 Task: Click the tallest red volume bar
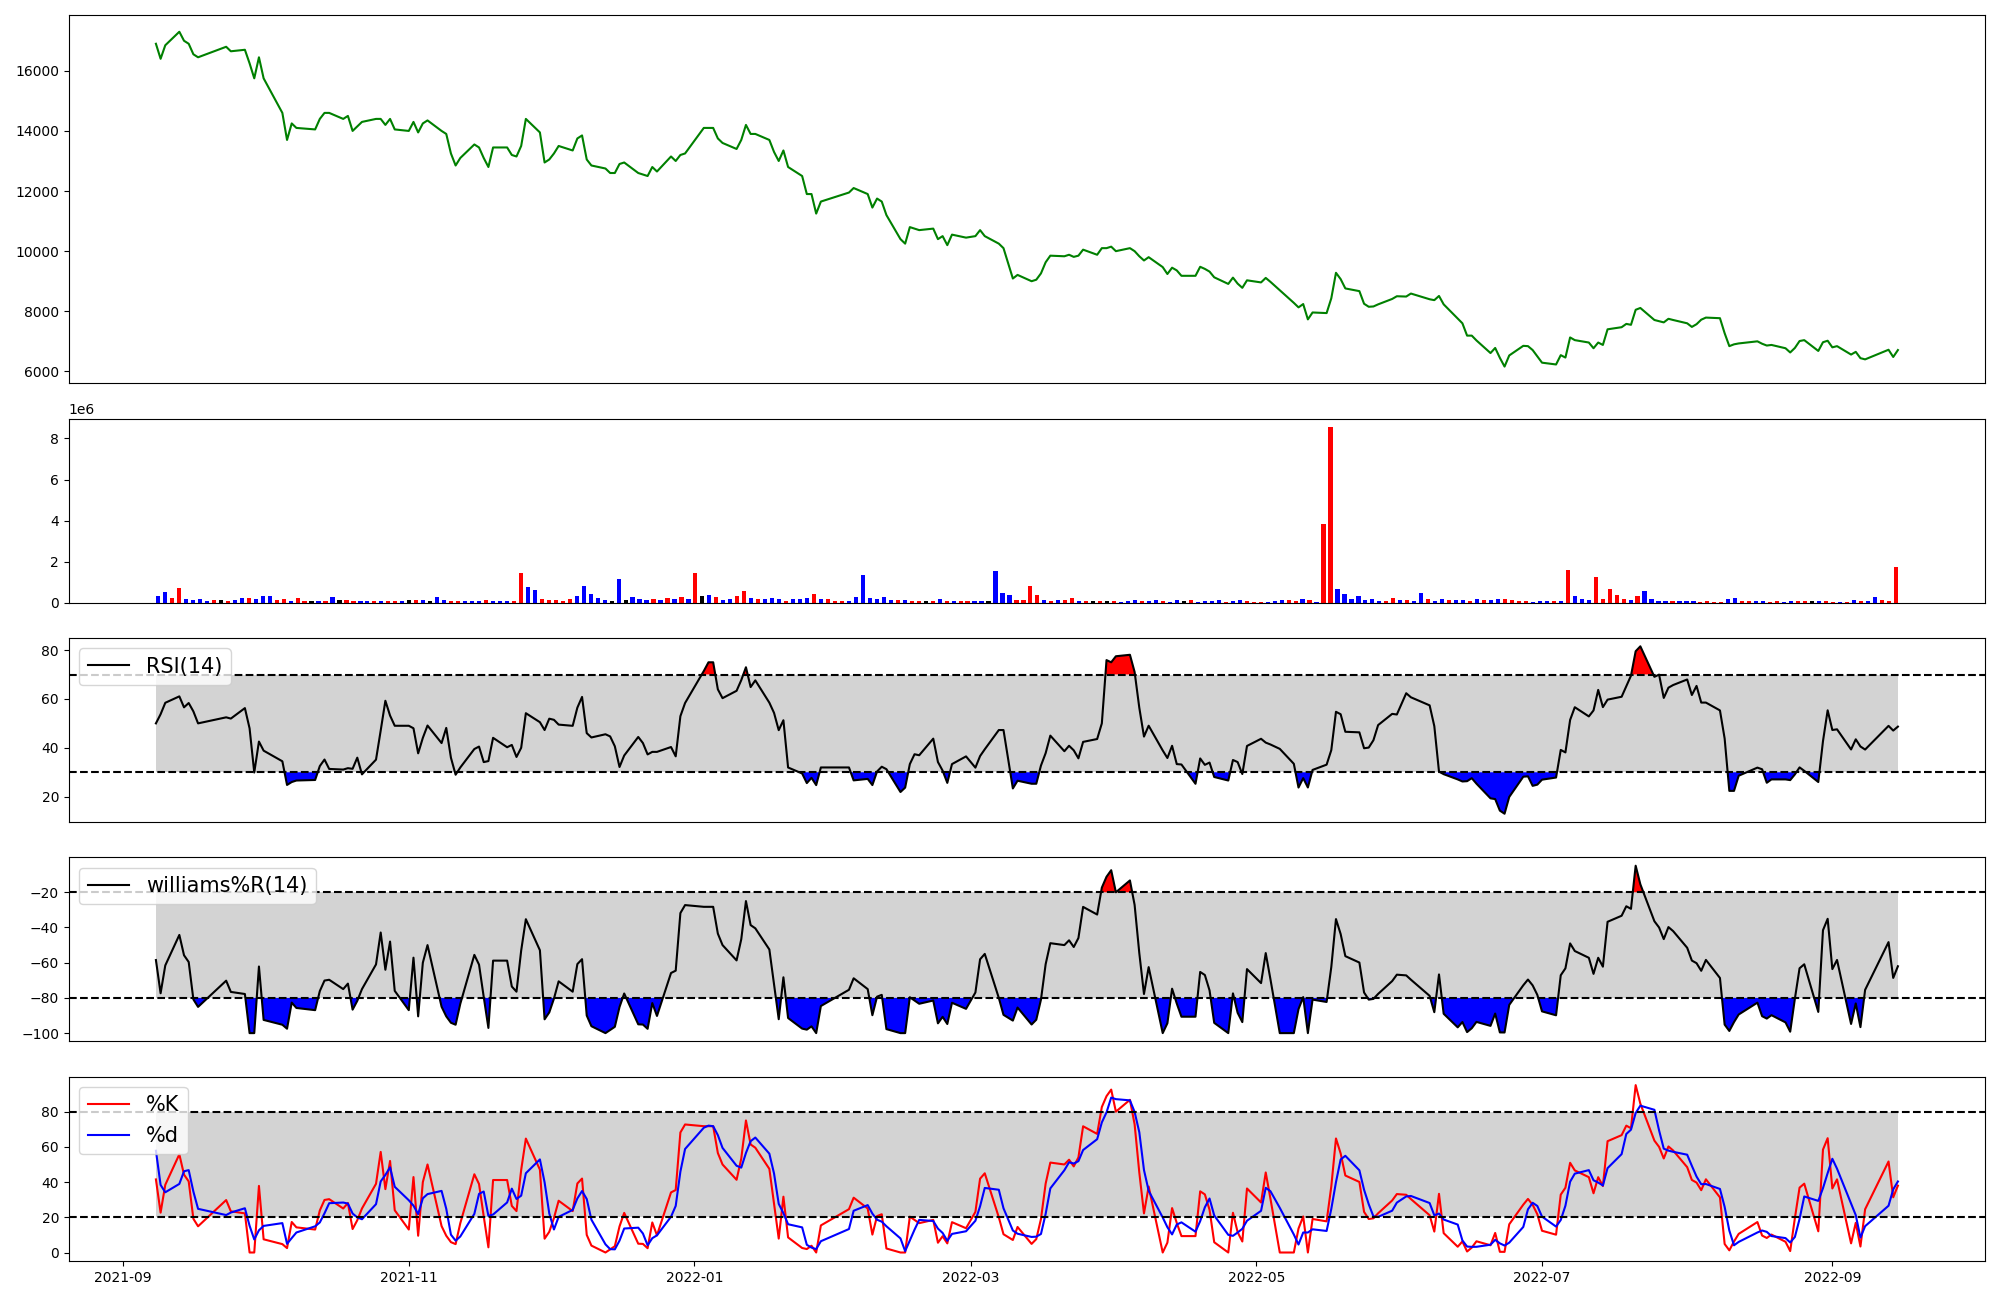(1330, 515)
